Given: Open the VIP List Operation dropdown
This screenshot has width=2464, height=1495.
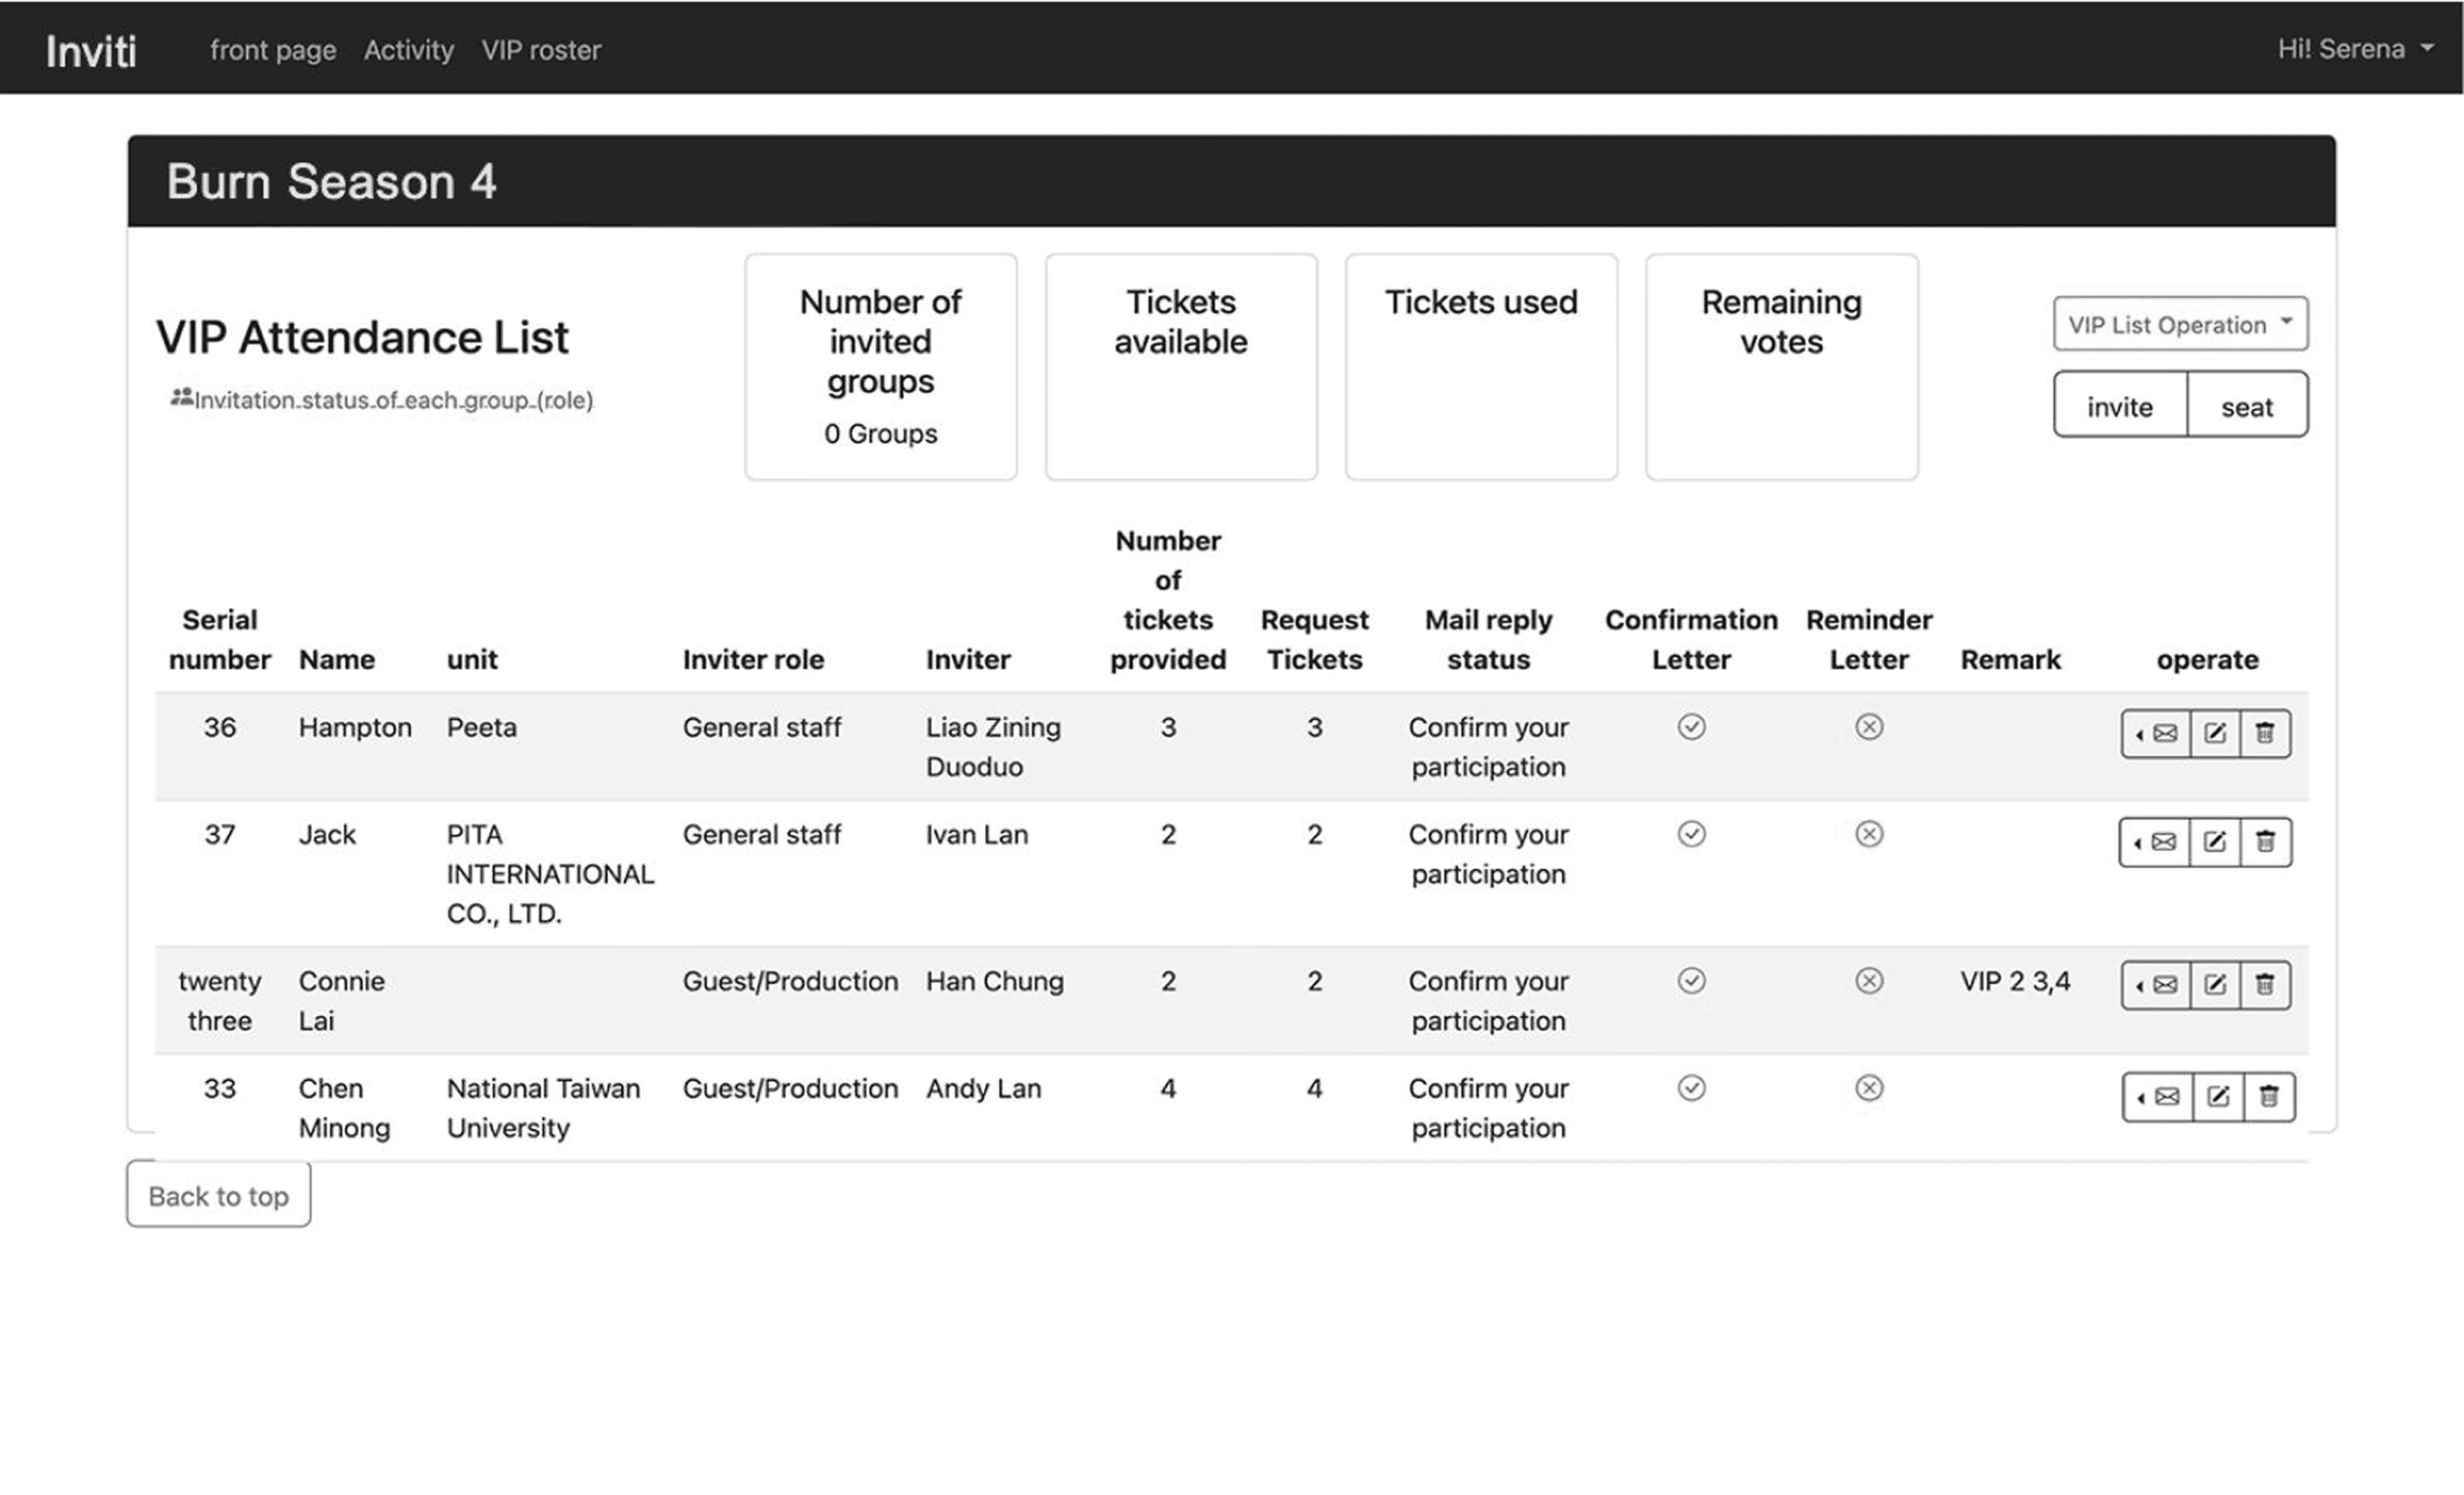Looking at the screenshot, I should coord(2180,324).
